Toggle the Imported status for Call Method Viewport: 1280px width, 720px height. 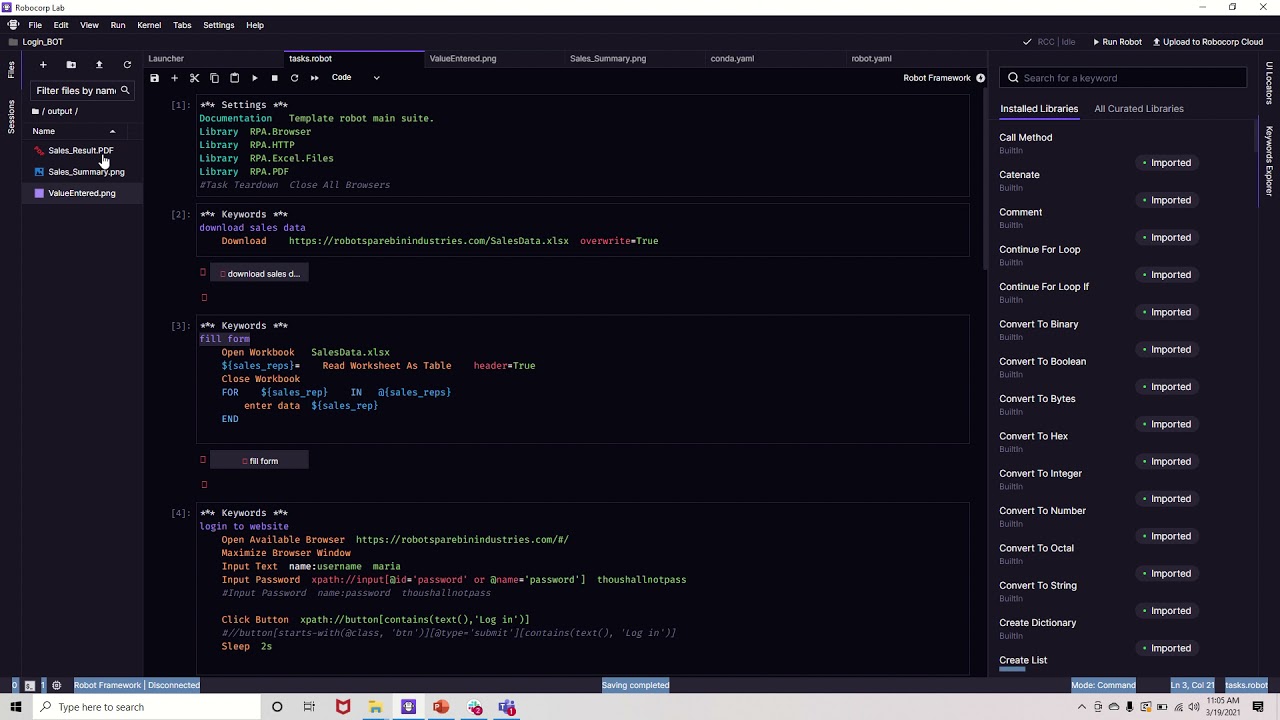[1167, 163]
